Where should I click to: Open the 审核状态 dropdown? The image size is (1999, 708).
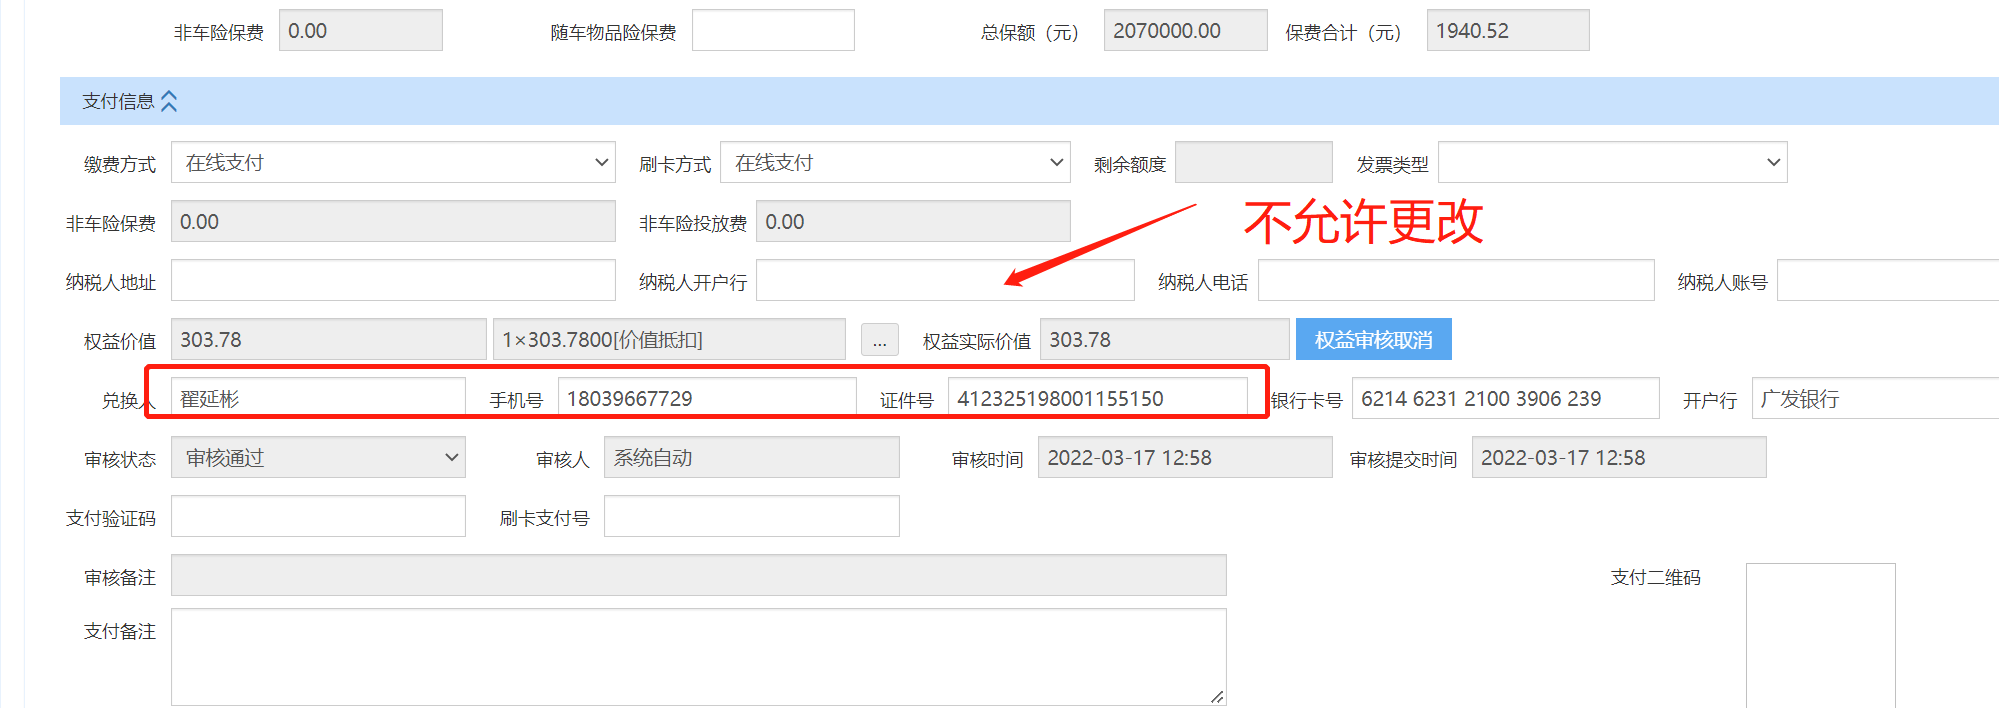click(318, 457)
